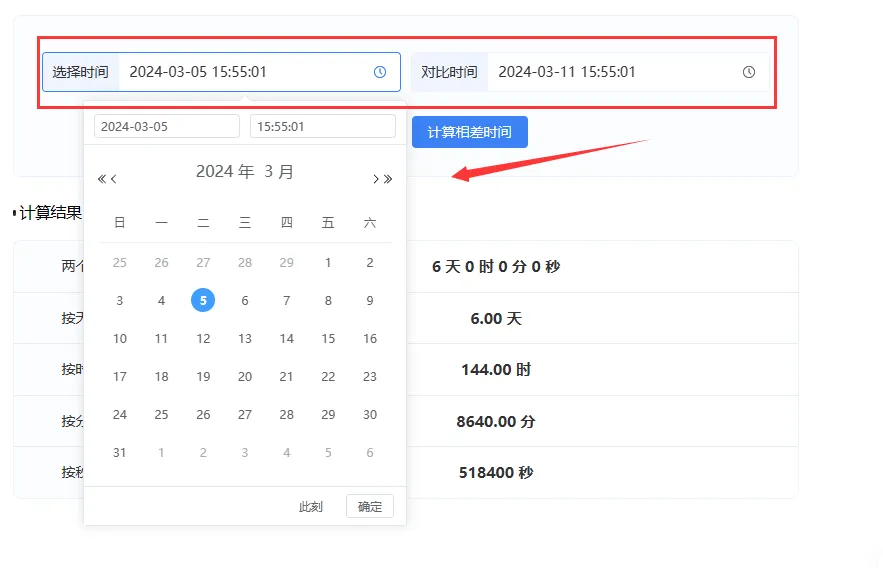Click result value 518400 秒
This screenshot has width=883, height=568.
(x=496, y=472)
